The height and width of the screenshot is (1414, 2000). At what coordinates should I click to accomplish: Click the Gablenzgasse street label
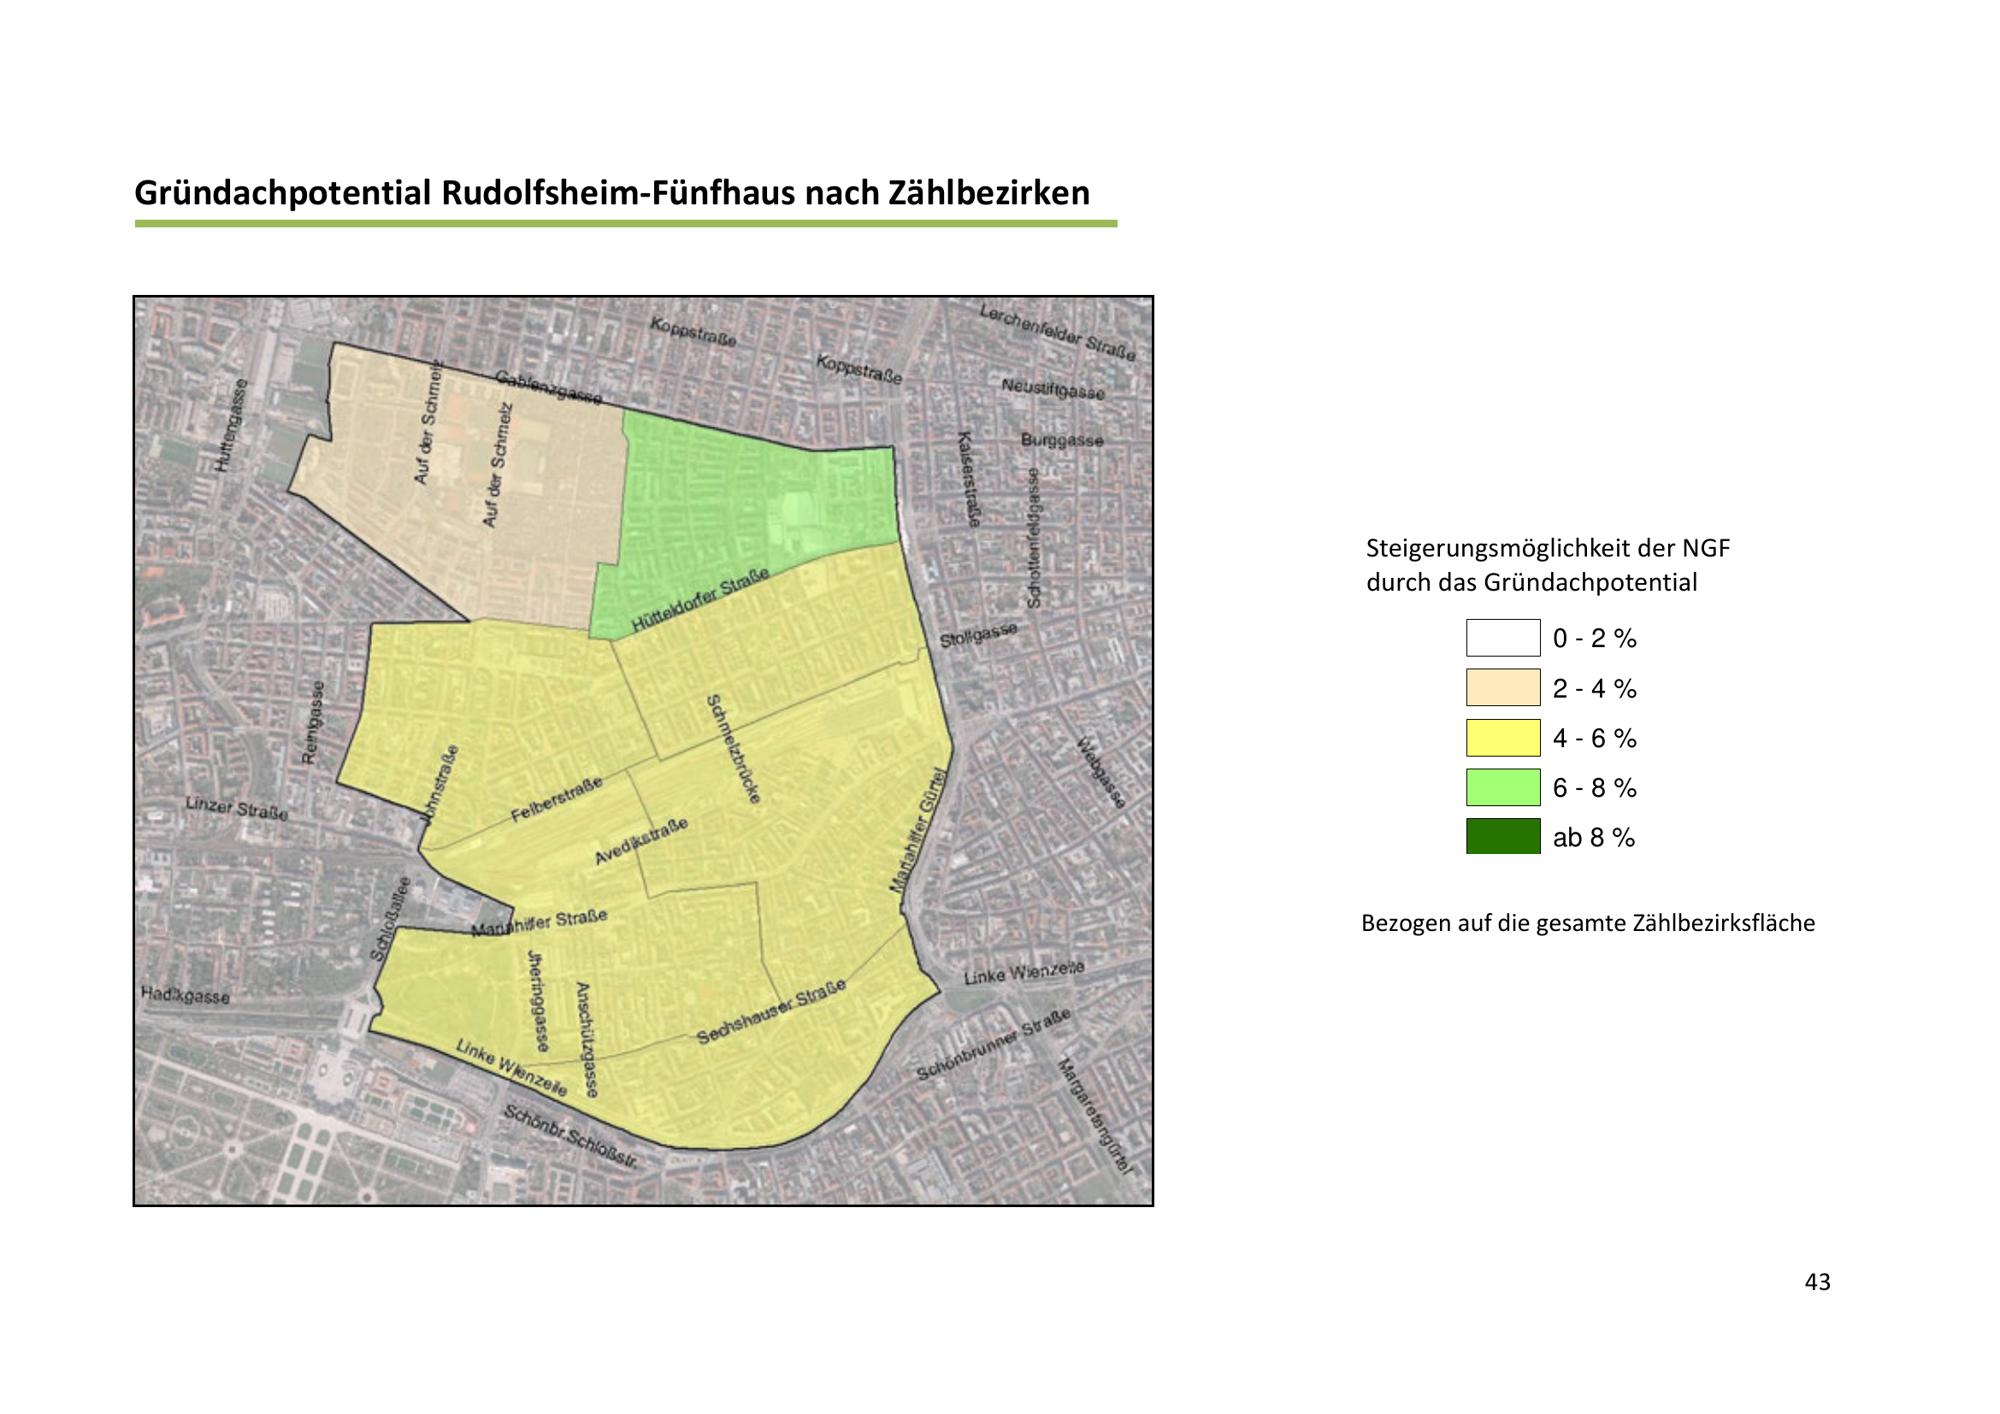pyautogui.click(x=549, y=388)
